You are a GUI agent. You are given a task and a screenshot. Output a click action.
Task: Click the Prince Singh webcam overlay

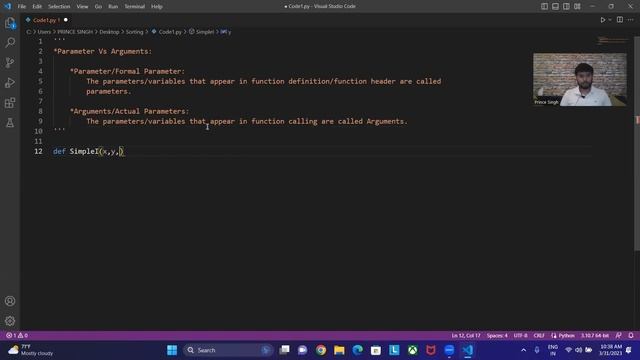(580, 80)
